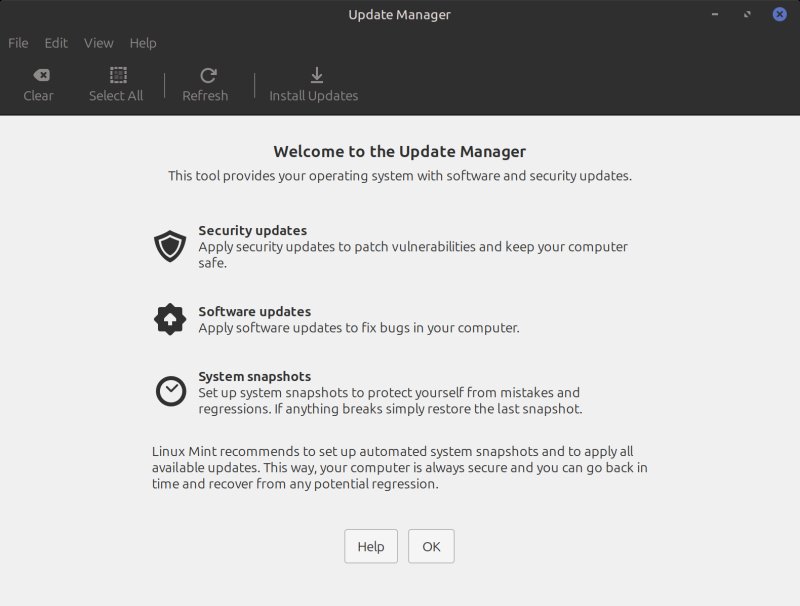Click the Update Manager title bar

pos(400,14)
